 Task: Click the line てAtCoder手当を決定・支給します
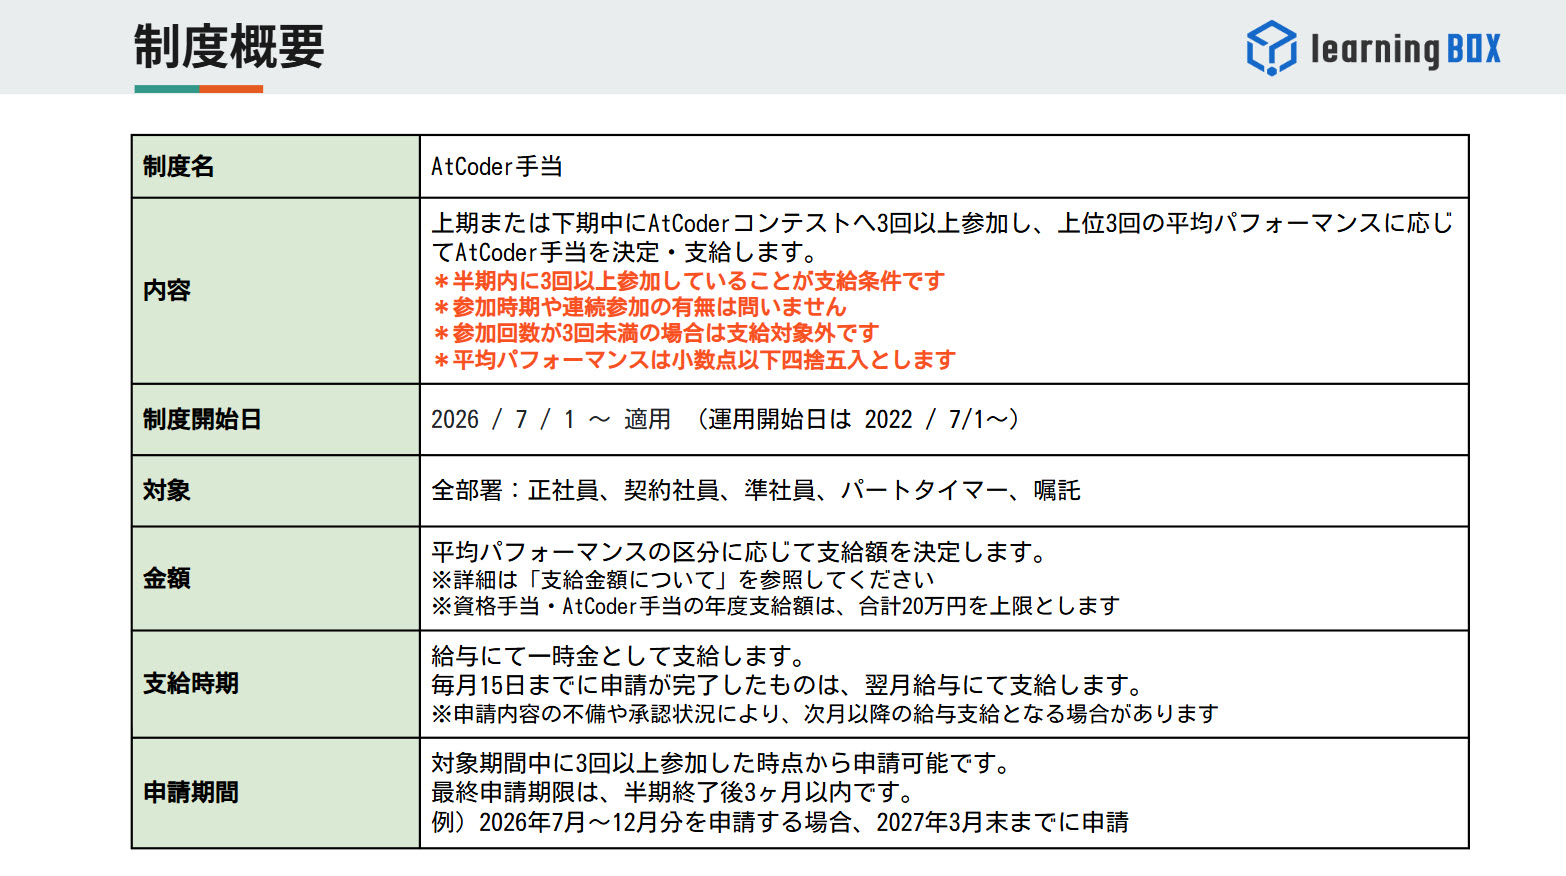tap(625, 252)
